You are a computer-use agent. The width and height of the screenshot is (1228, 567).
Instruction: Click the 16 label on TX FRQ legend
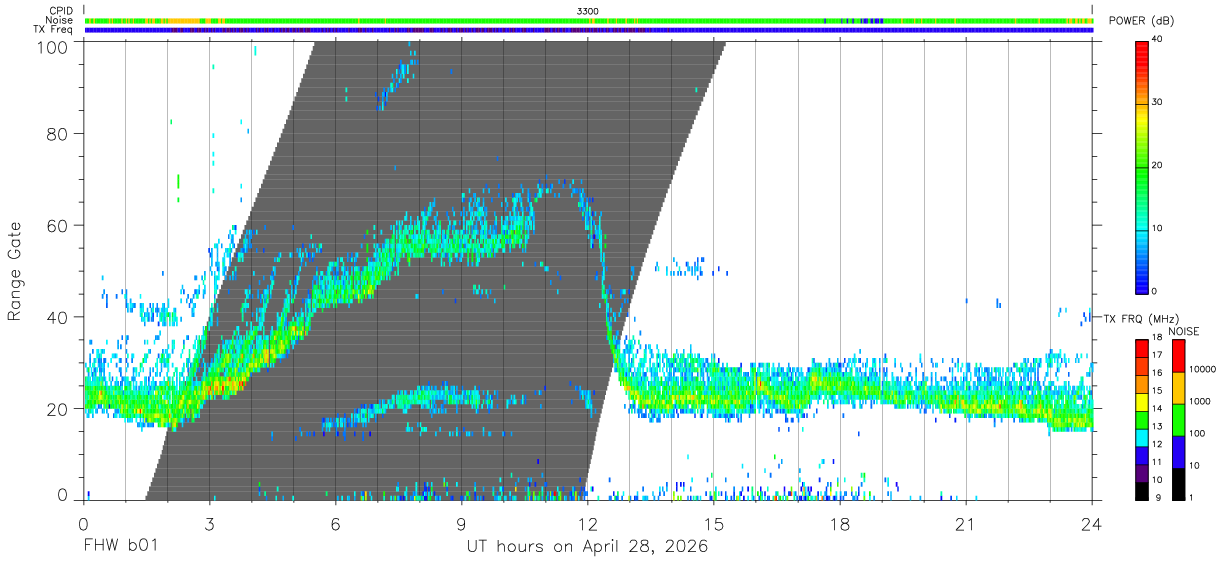pos(1158,372)
